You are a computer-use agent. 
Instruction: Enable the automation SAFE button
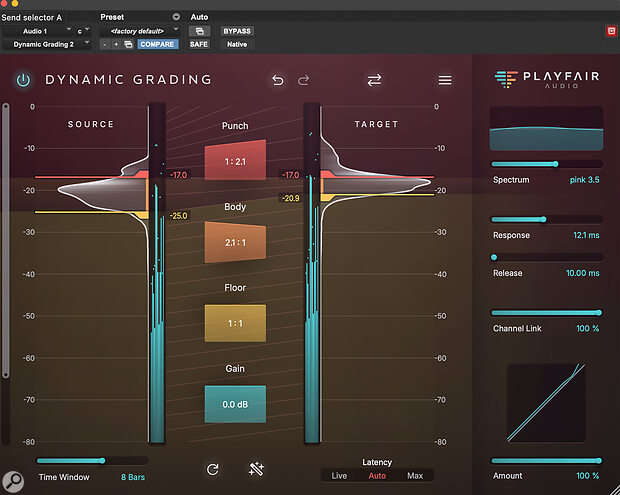click(x=199, y=44)
